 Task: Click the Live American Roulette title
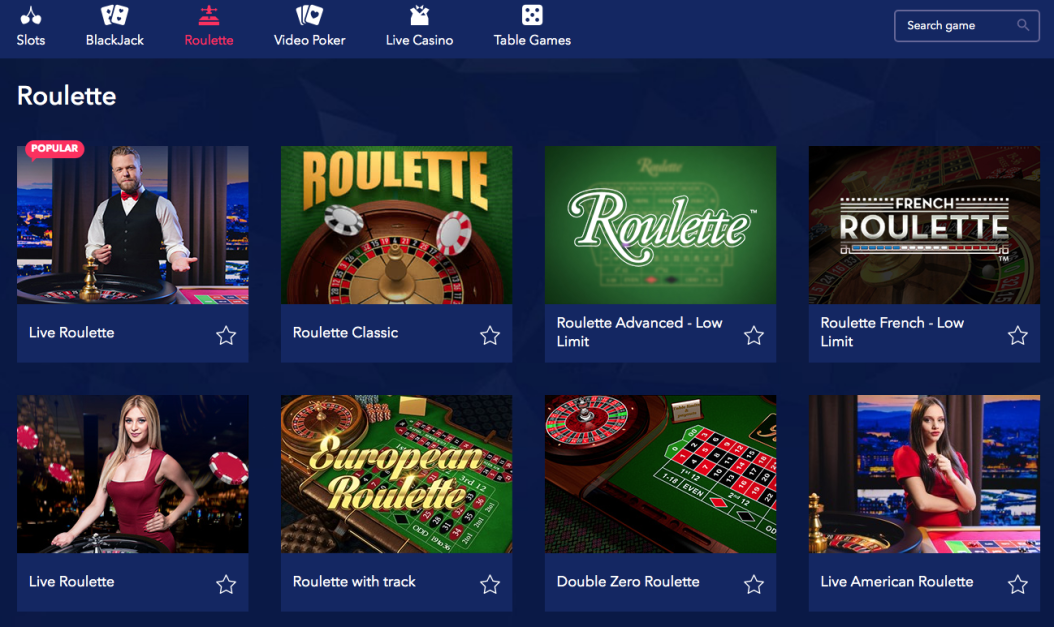[897, 581]
